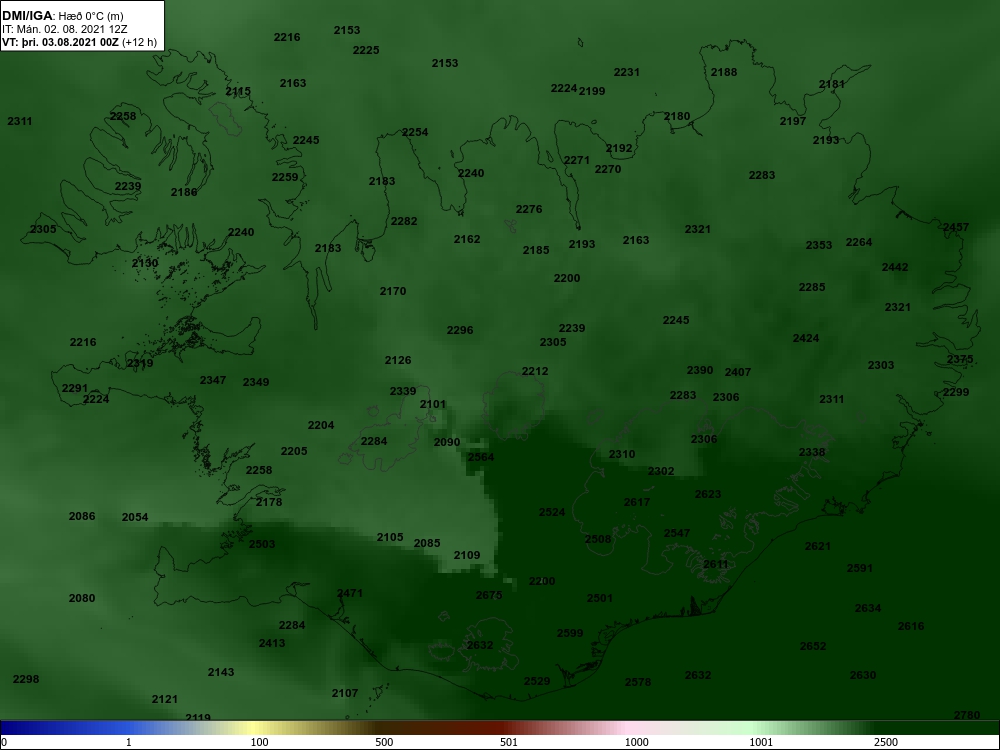Click the colour scale label '500'
1000x750 pixels.
click(384, 742)
